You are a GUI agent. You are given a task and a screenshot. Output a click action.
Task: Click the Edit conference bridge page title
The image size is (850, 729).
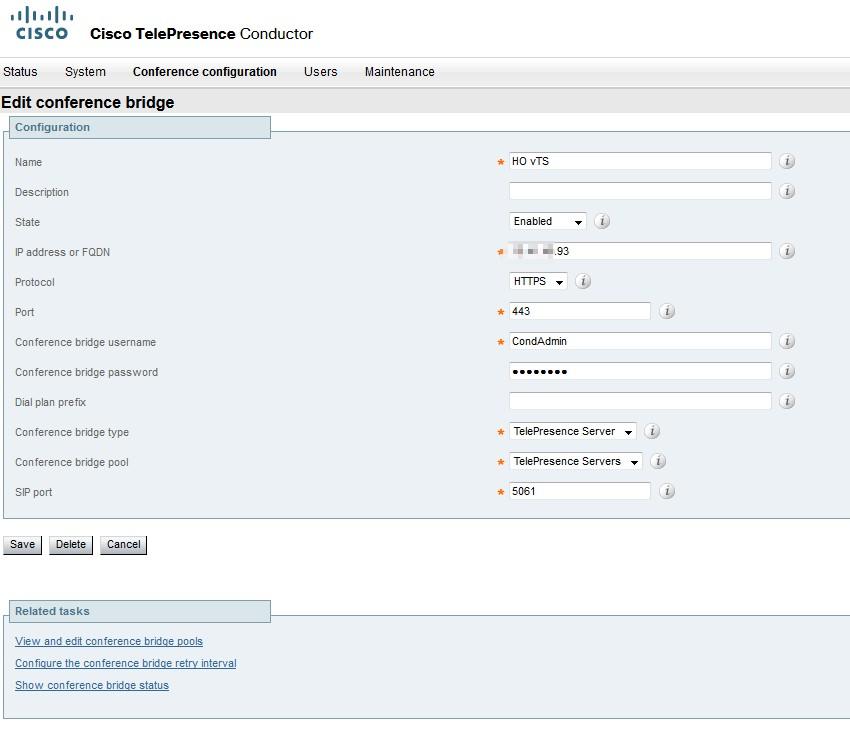(88, 102)
